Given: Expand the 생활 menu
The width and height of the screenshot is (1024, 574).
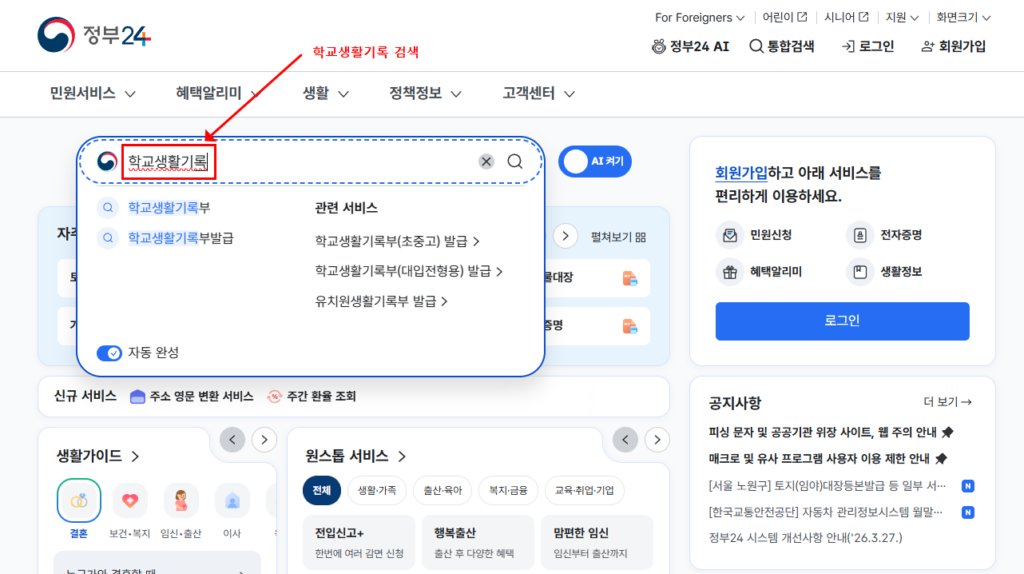Looking at the screenshot, I should tap(325, 93).
